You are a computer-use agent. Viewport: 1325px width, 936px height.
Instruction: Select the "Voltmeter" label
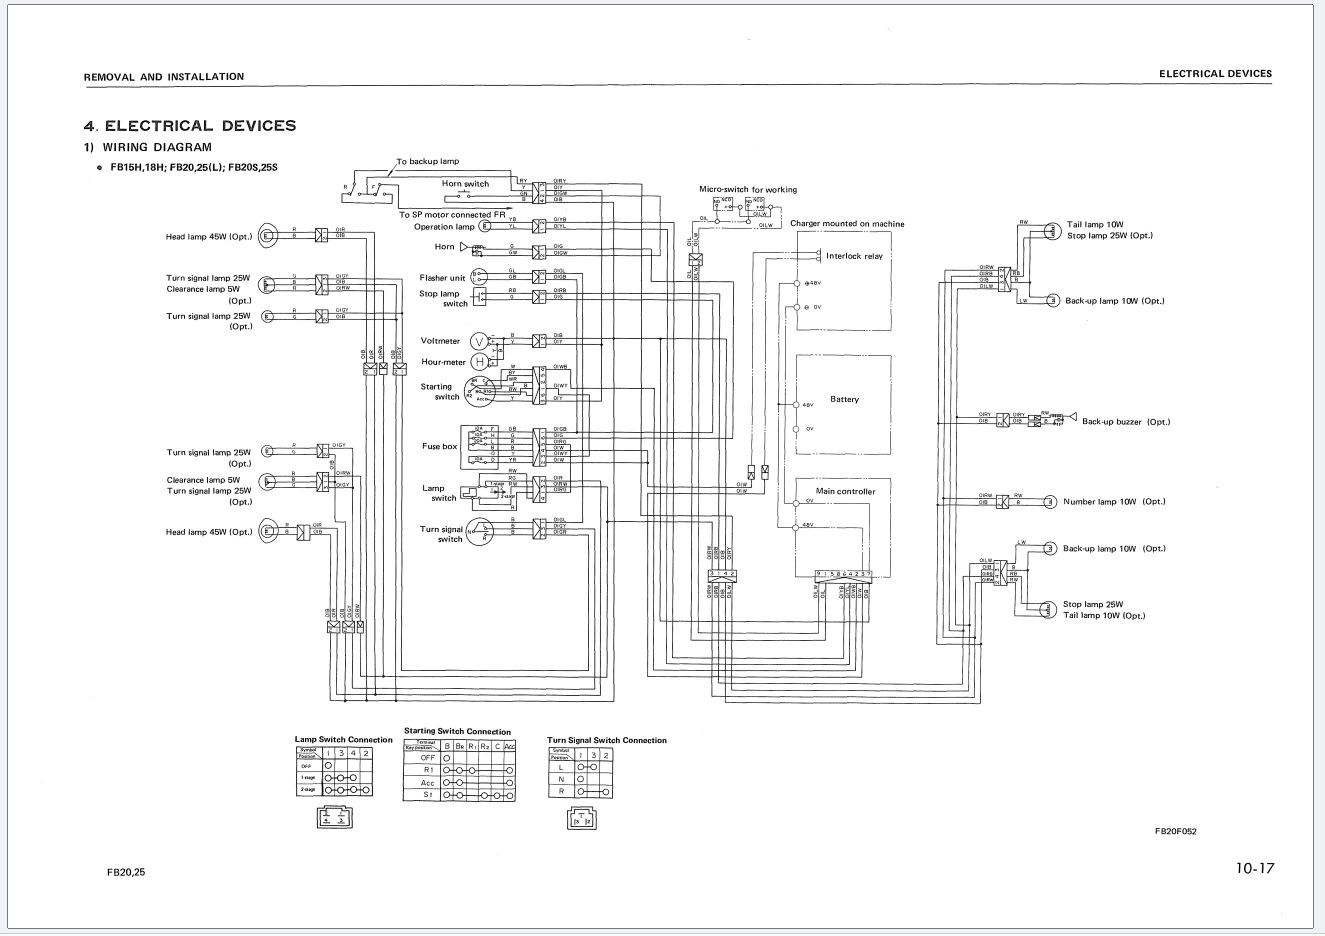click(441, 341)
